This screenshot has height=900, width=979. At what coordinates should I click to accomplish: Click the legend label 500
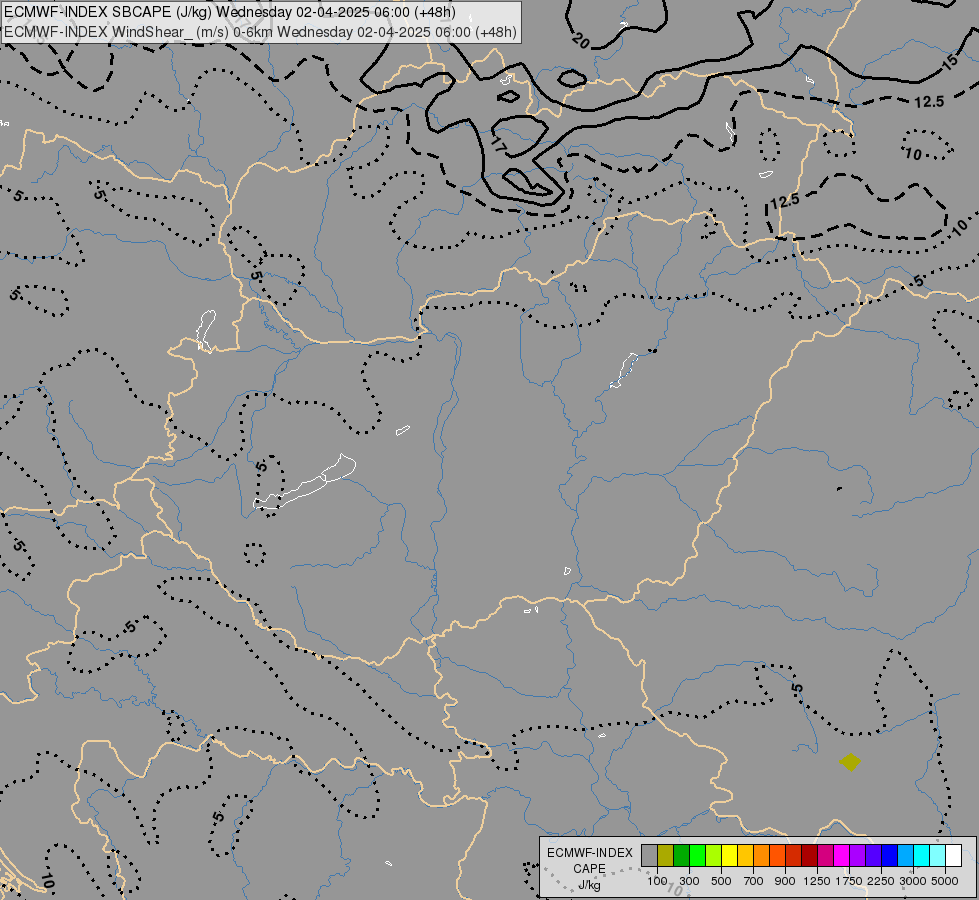[x=721, y=881]
